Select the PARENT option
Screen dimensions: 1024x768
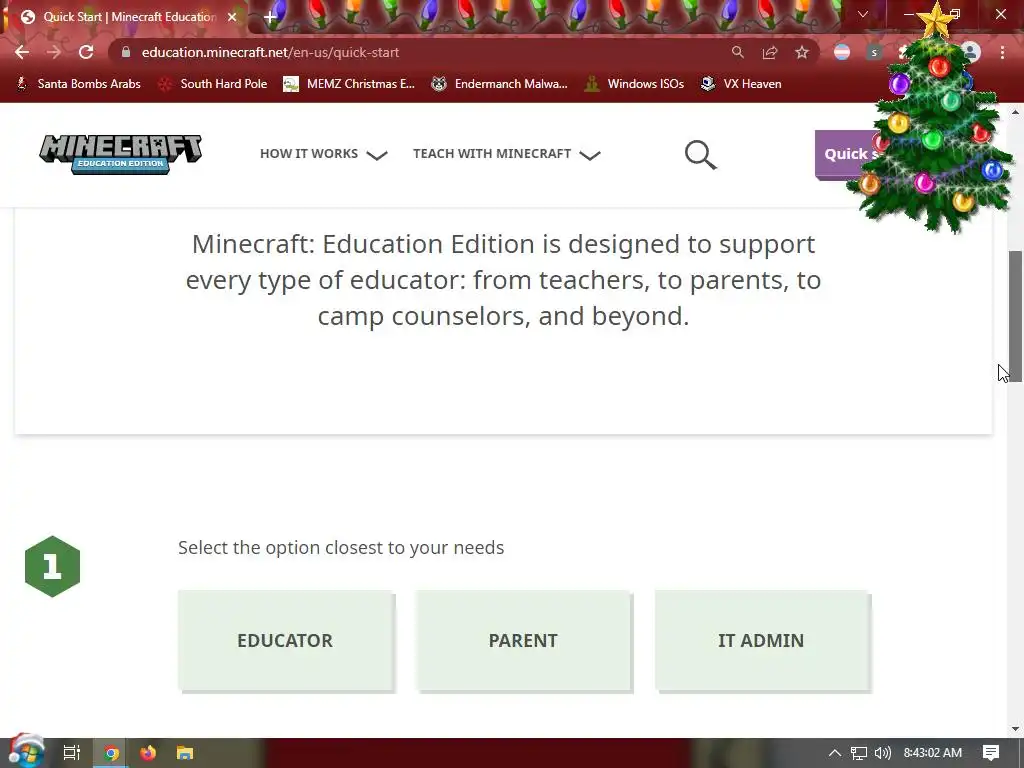coord(523,640)
